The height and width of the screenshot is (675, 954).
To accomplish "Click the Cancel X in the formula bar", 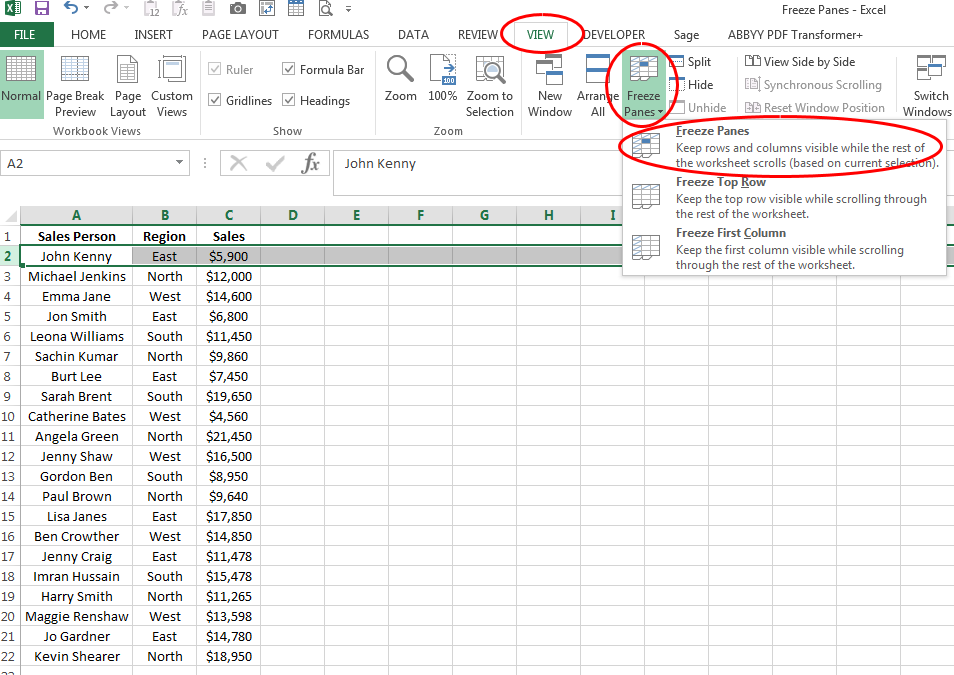I will pos(238,163).
